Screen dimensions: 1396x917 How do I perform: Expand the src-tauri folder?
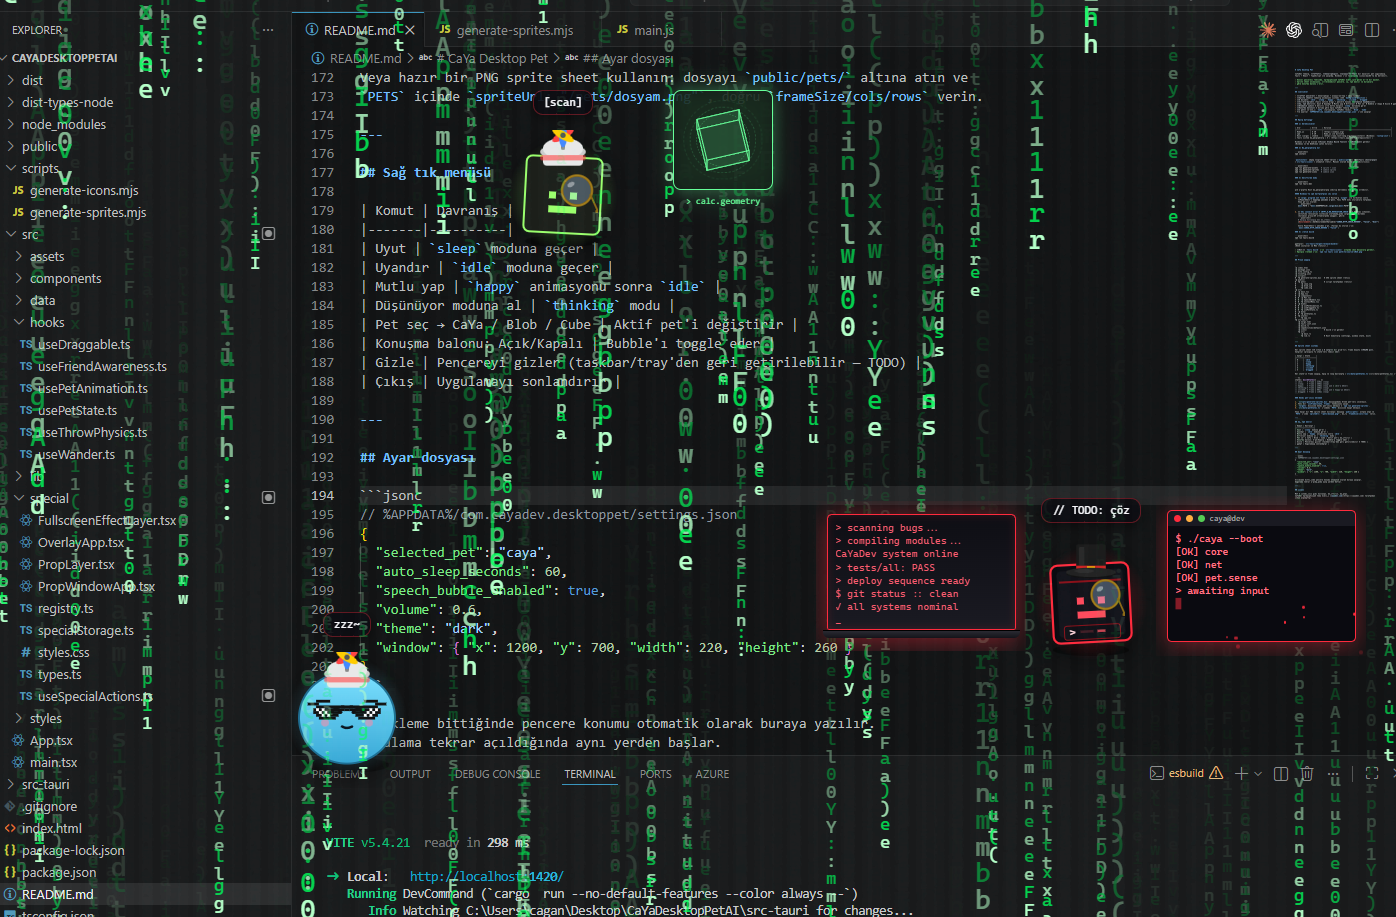tap(45, 784)
